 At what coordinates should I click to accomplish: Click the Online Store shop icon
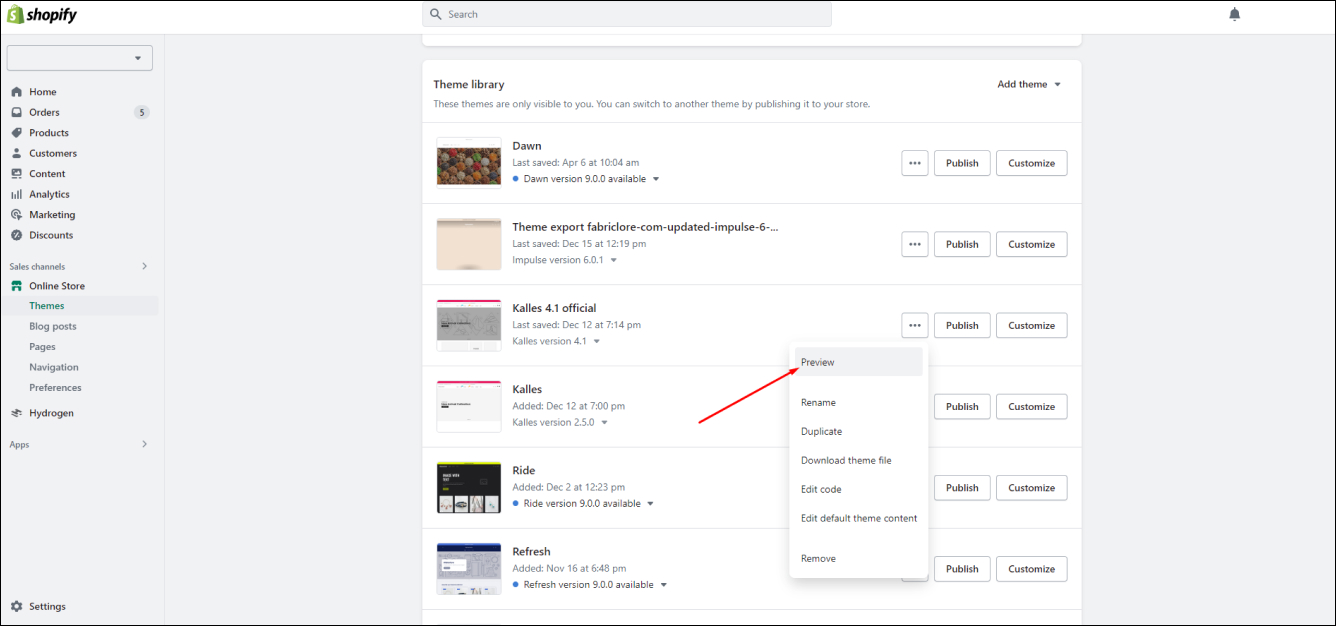click(17, 286)
